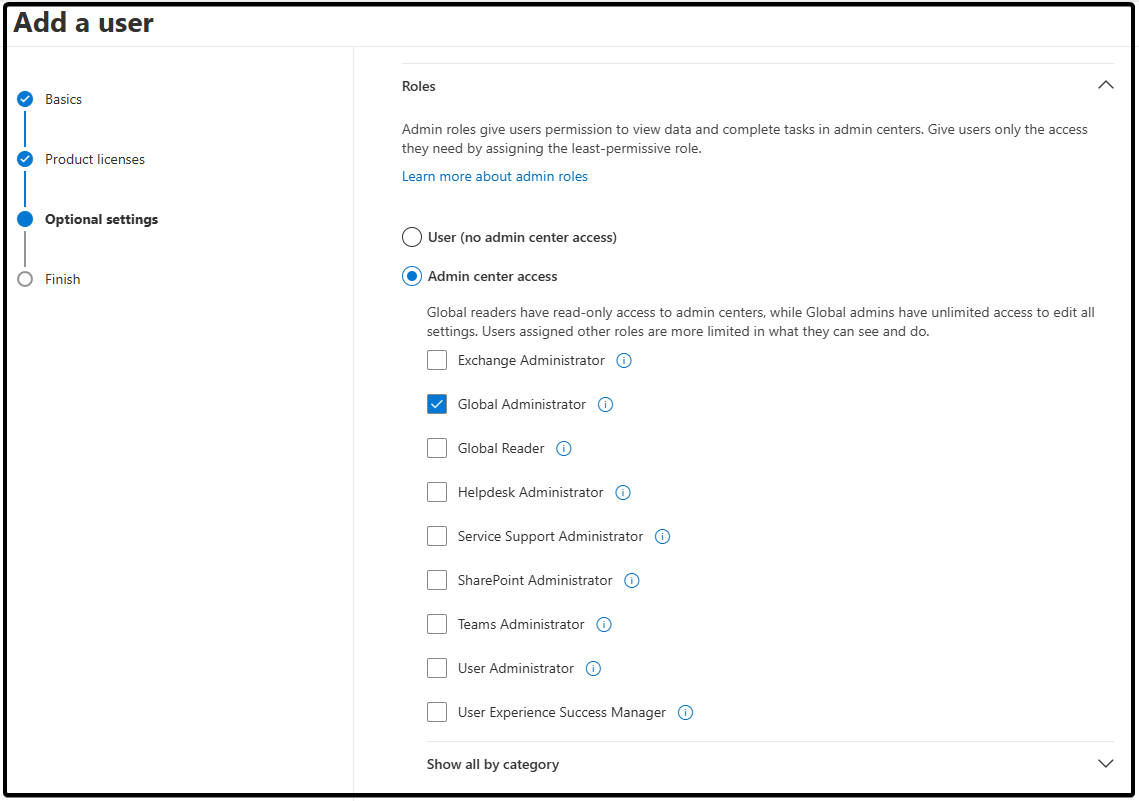This screenshot has height=801, width=1139.
Task: Tick the User Administrator checkbox
Action: click(437, 668)
